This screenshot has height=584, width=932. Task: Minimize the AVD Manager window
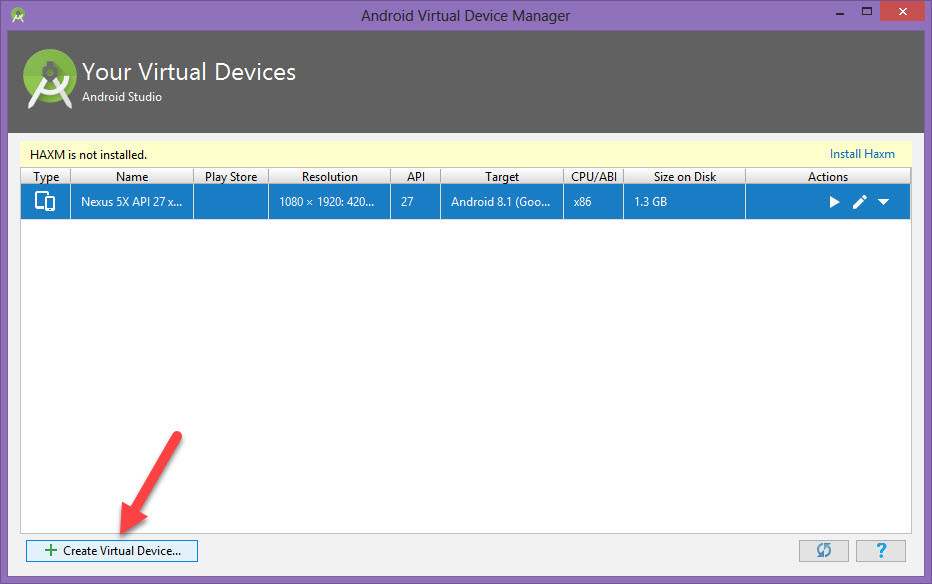point(840,12)
